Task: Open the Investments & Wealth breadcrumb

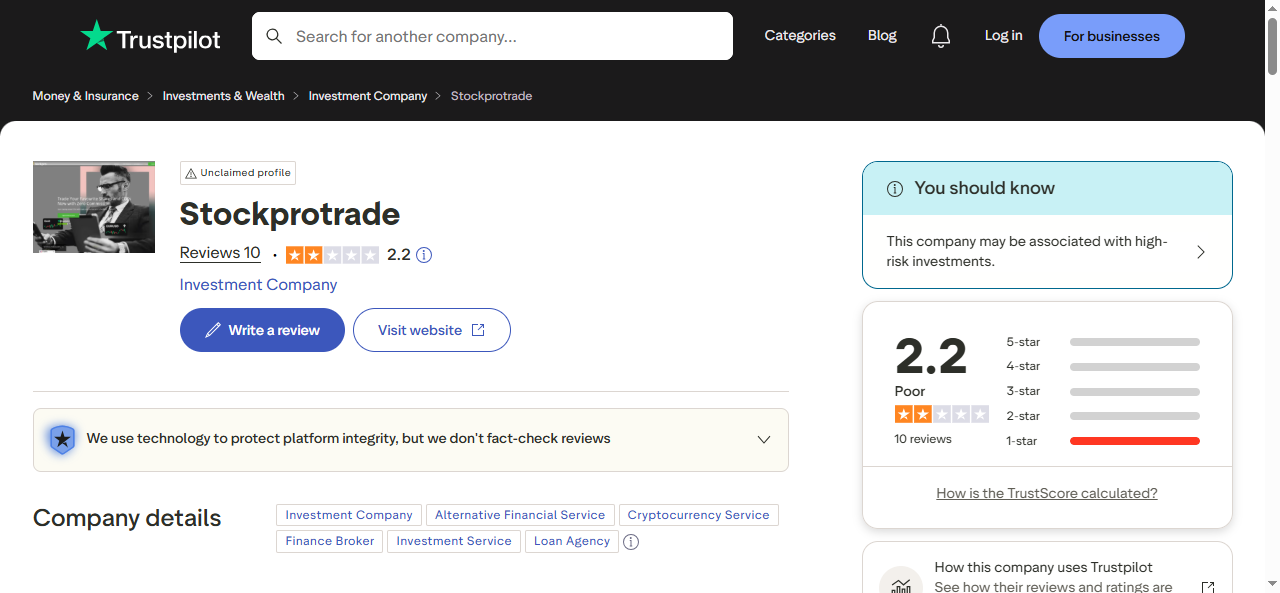Action: tap(223, 95)
